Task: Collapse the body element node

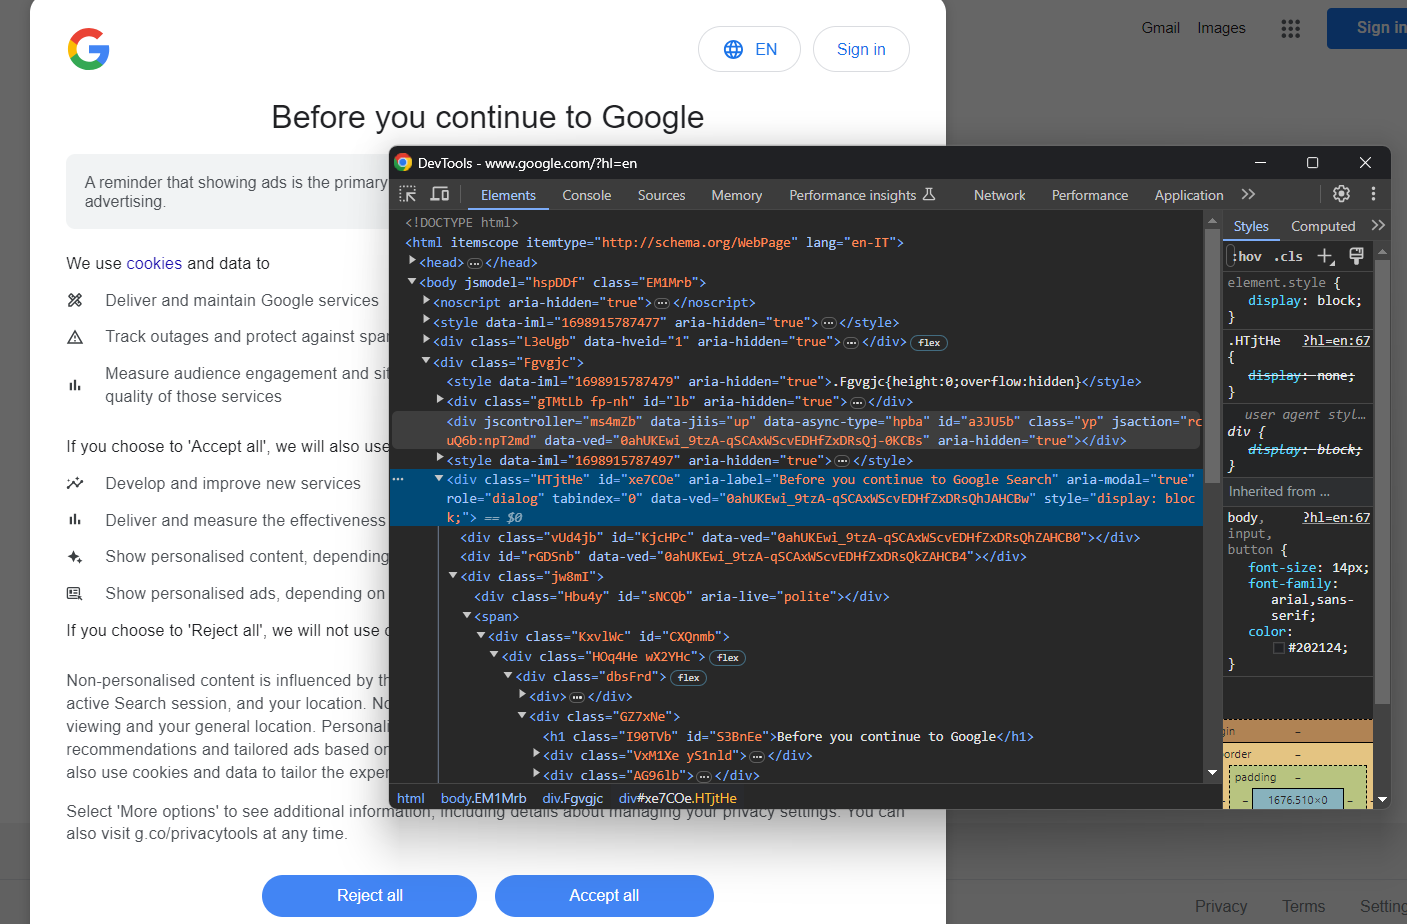Action: click(x=412, y=282)
